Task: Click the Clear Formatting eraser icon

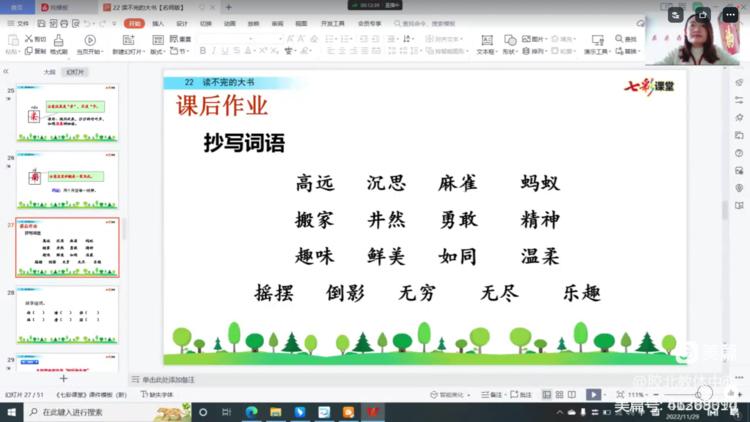Action: coord(314,39)
